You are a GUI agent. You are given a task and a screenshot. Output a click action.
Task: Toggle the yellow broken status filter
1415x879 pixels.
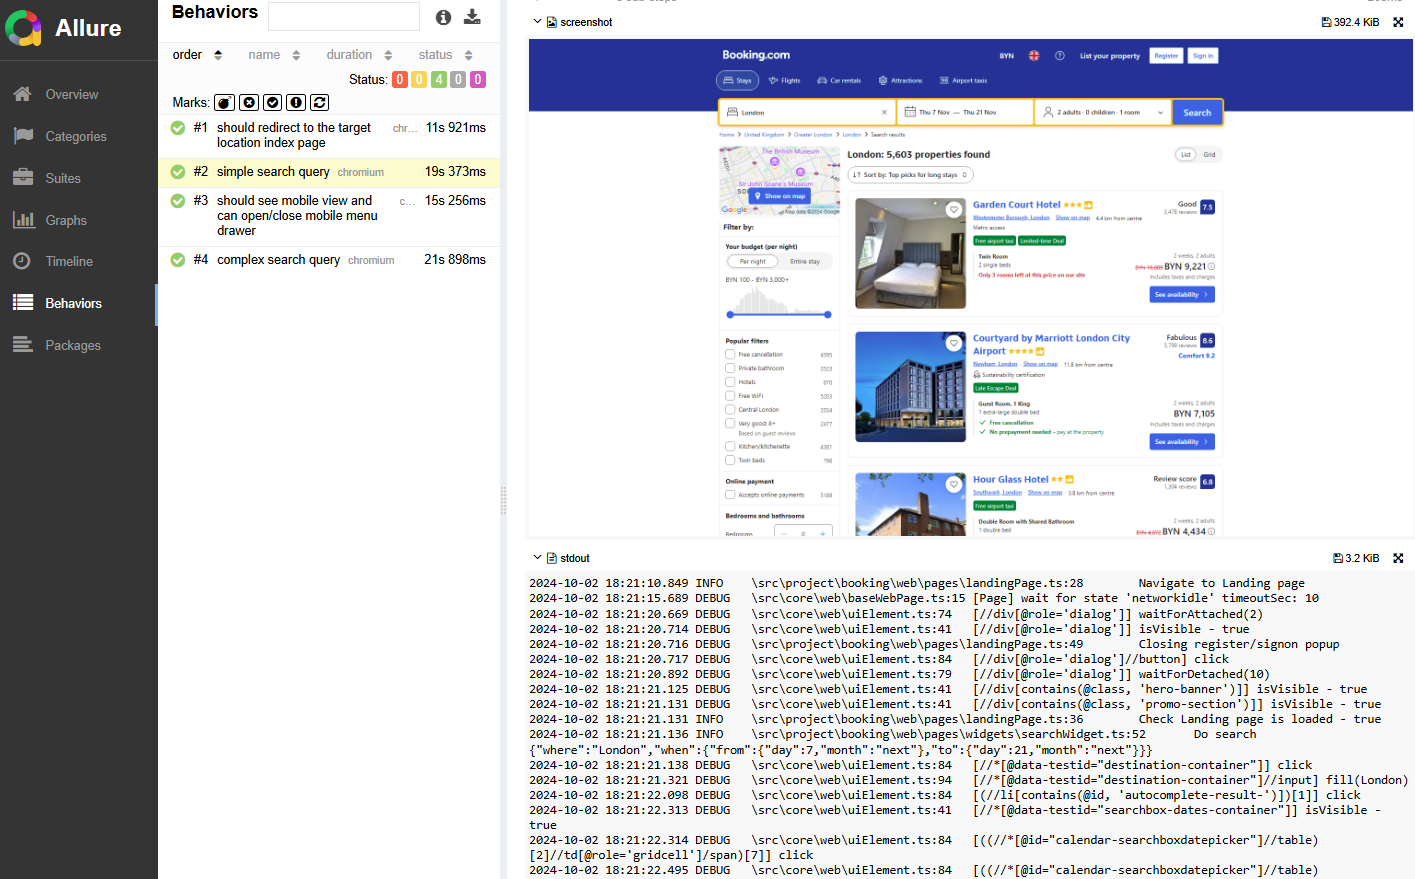[419, 79]
